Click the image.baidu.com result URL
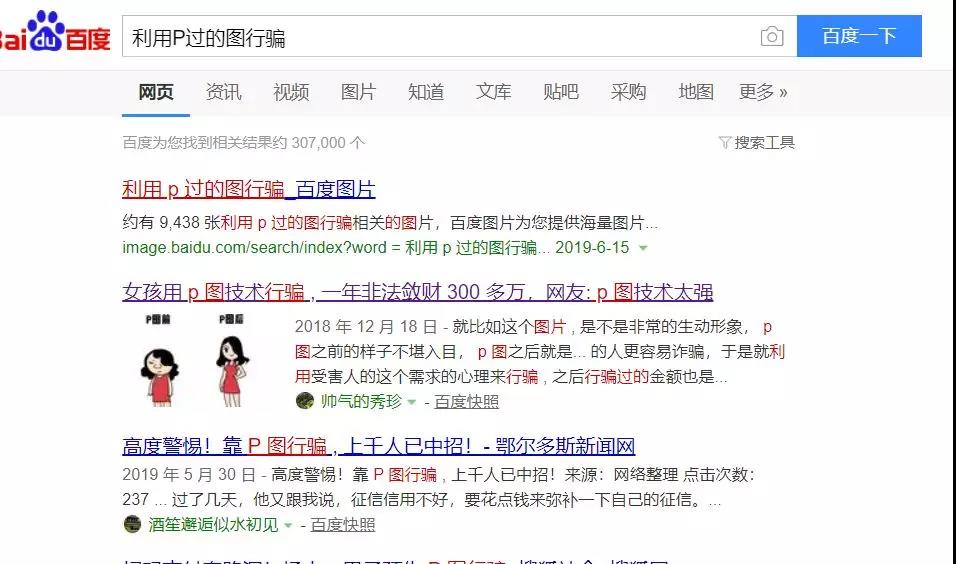956x564 pixels. 376,248
